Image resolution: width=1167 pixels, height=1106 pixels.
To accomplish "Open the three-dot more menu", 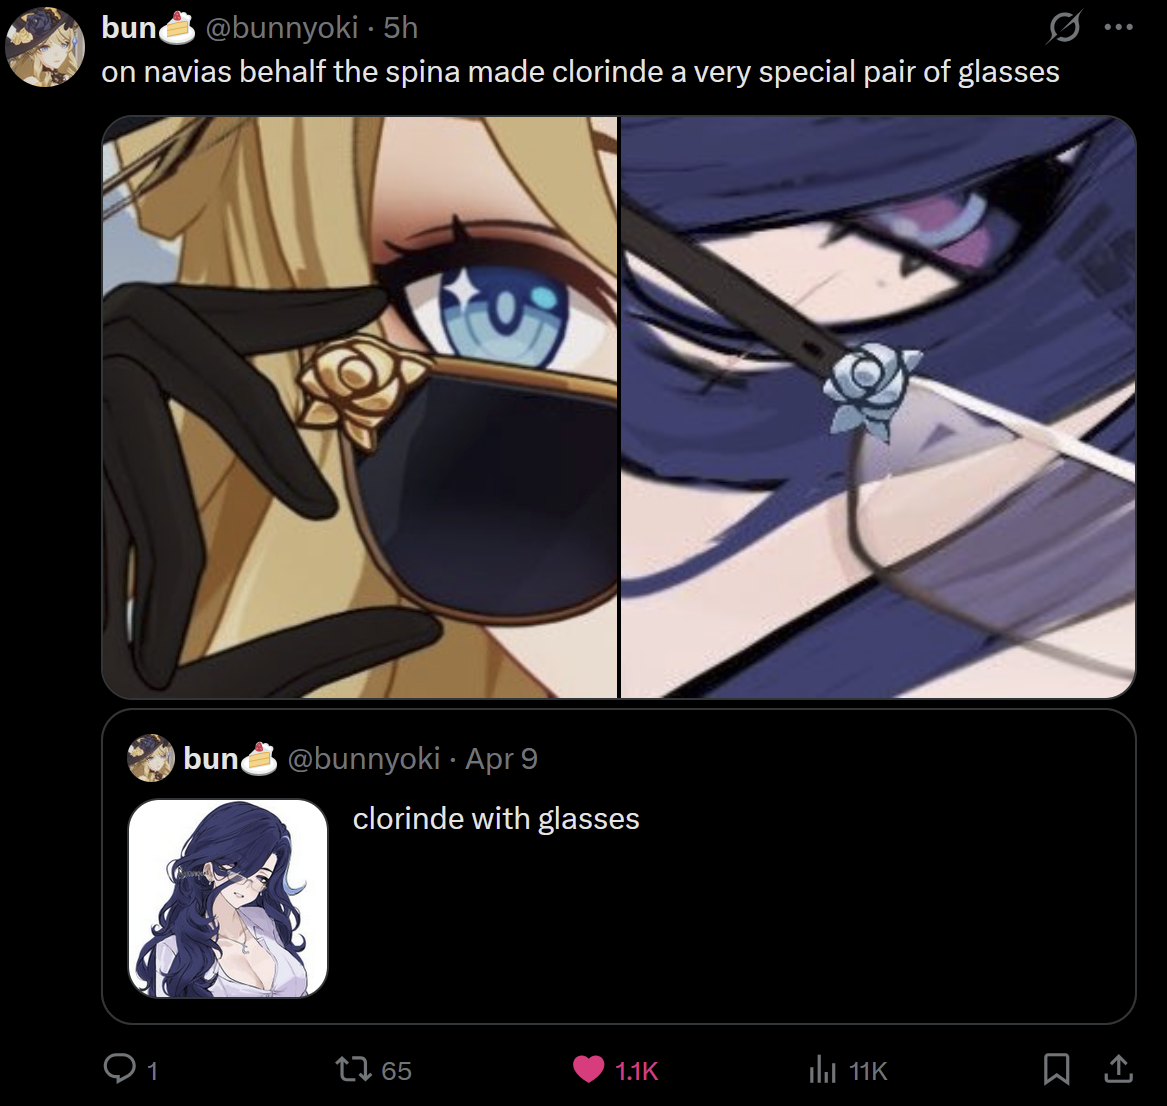I will [x=1119, y=28].
